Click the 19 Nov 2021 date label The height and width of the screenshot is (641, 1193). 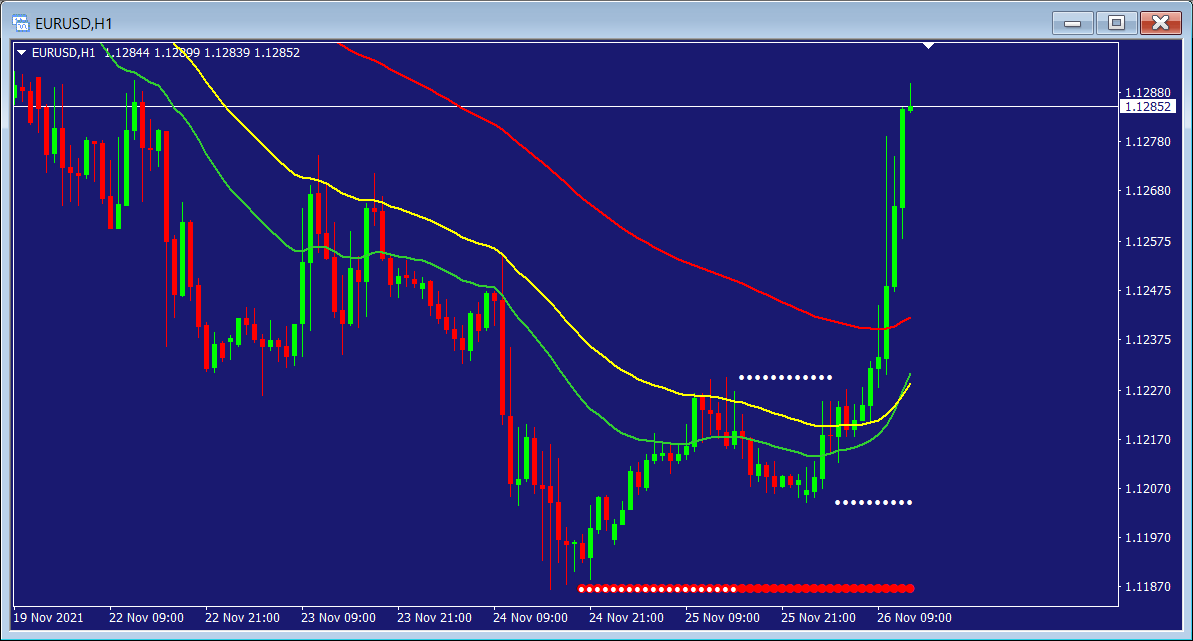[49, 618]
